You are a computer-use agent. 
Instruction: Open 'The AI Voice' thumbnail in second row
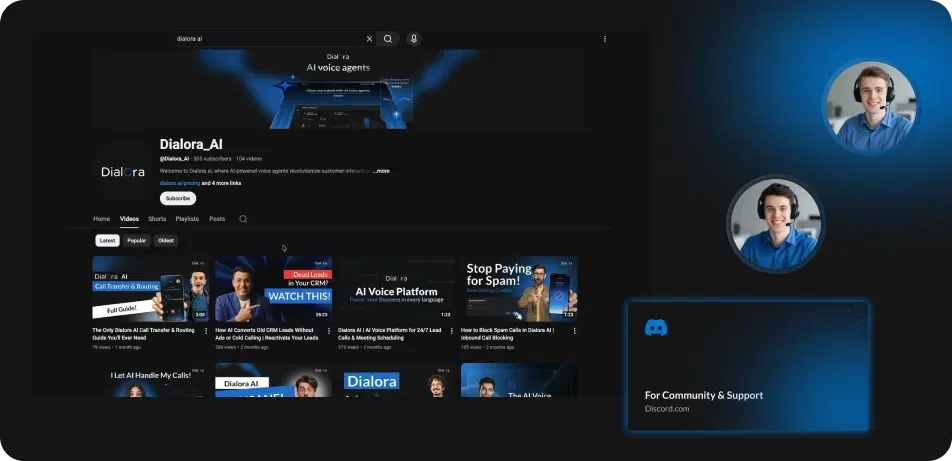519,380
